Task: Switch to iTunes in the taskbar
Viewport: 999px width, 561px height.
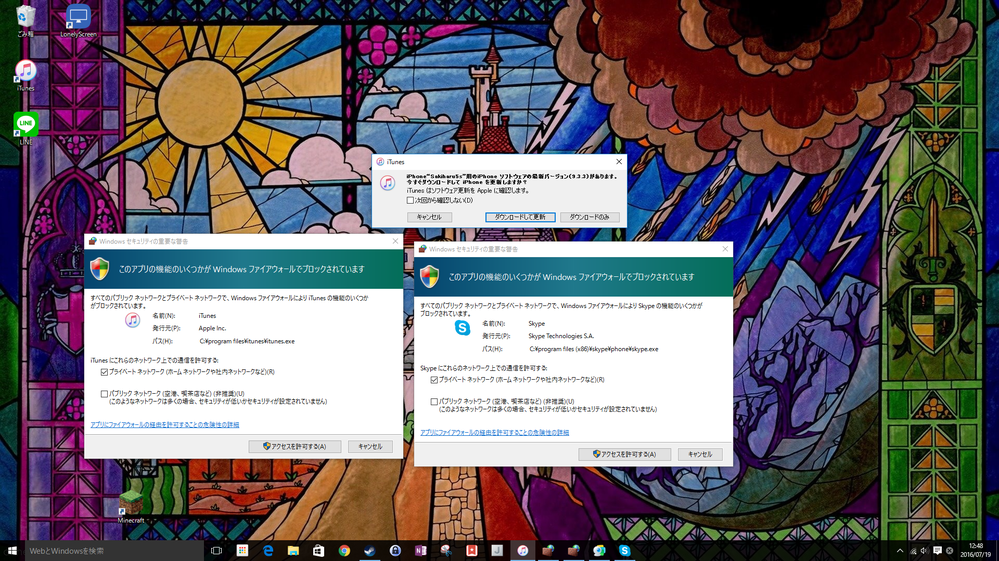Action: [x=522, y=550]
